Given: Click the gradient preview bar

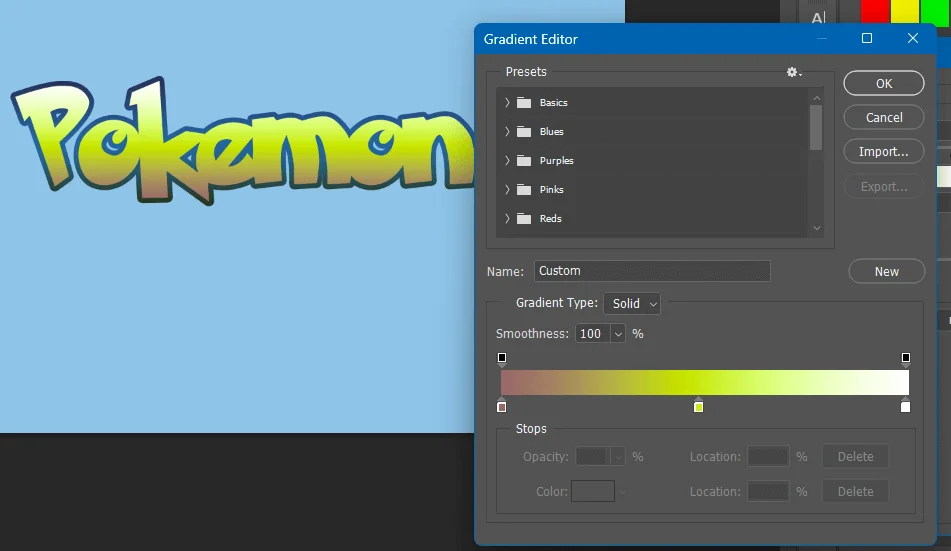Looking at the screenshot, I should [x=705, y=382].
